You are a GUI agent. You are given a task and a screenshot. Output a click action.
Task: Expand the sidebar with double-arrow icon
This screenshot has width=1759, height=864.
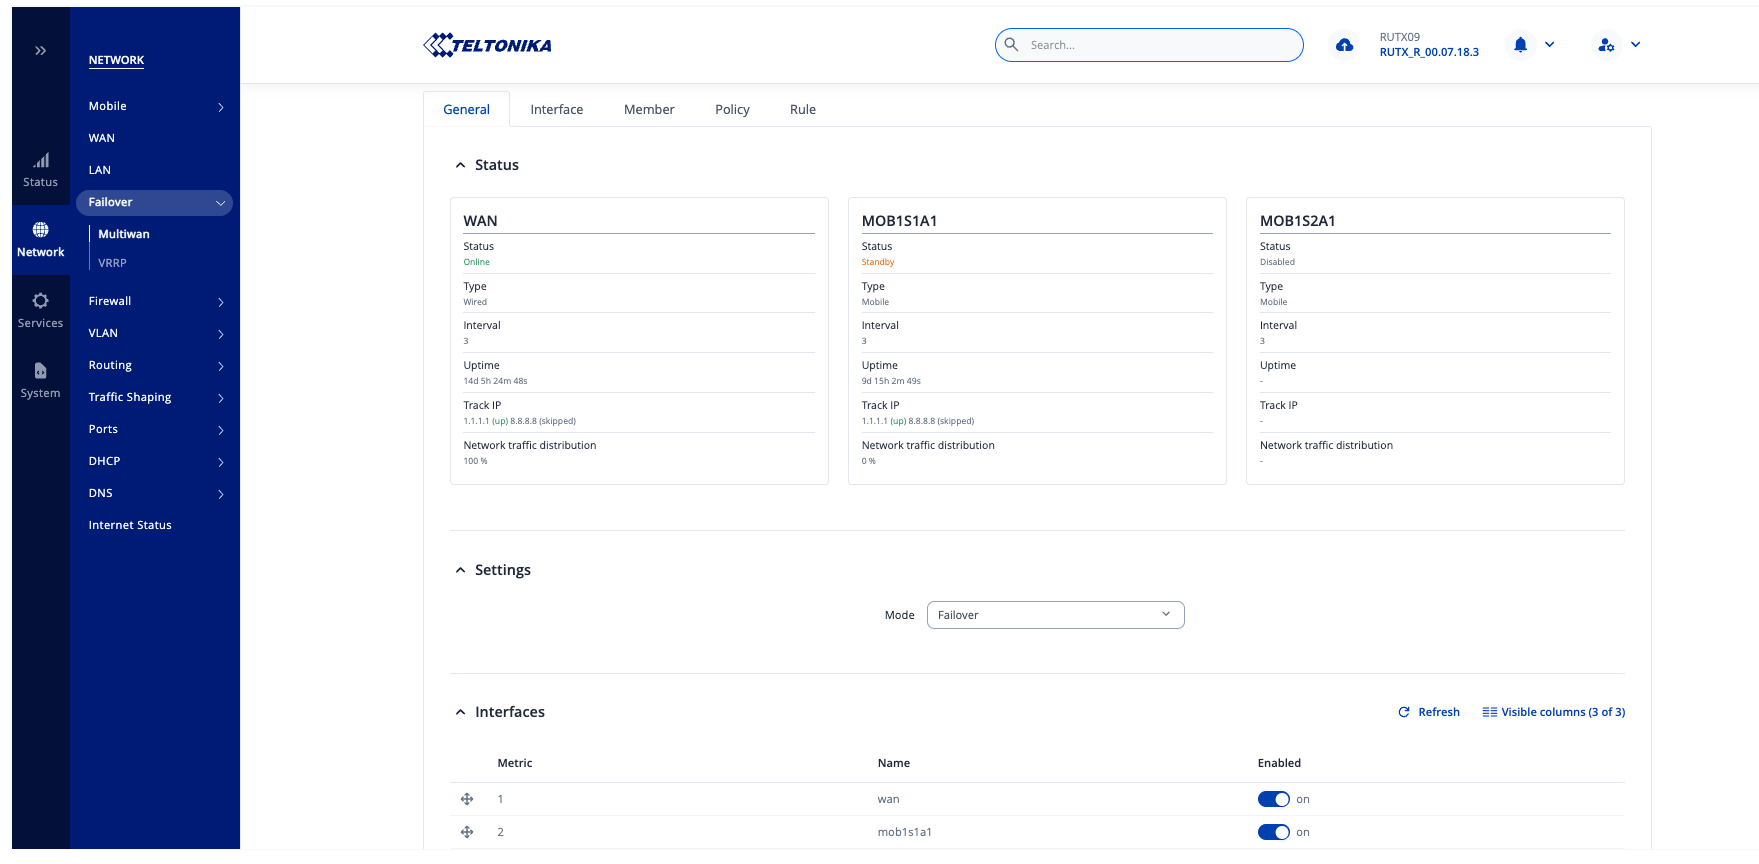[41, 50]
